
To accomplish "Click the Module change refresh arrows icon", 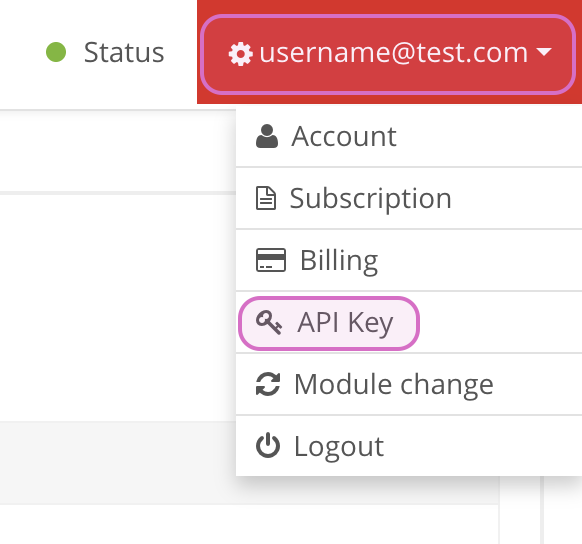I will 268,384.
